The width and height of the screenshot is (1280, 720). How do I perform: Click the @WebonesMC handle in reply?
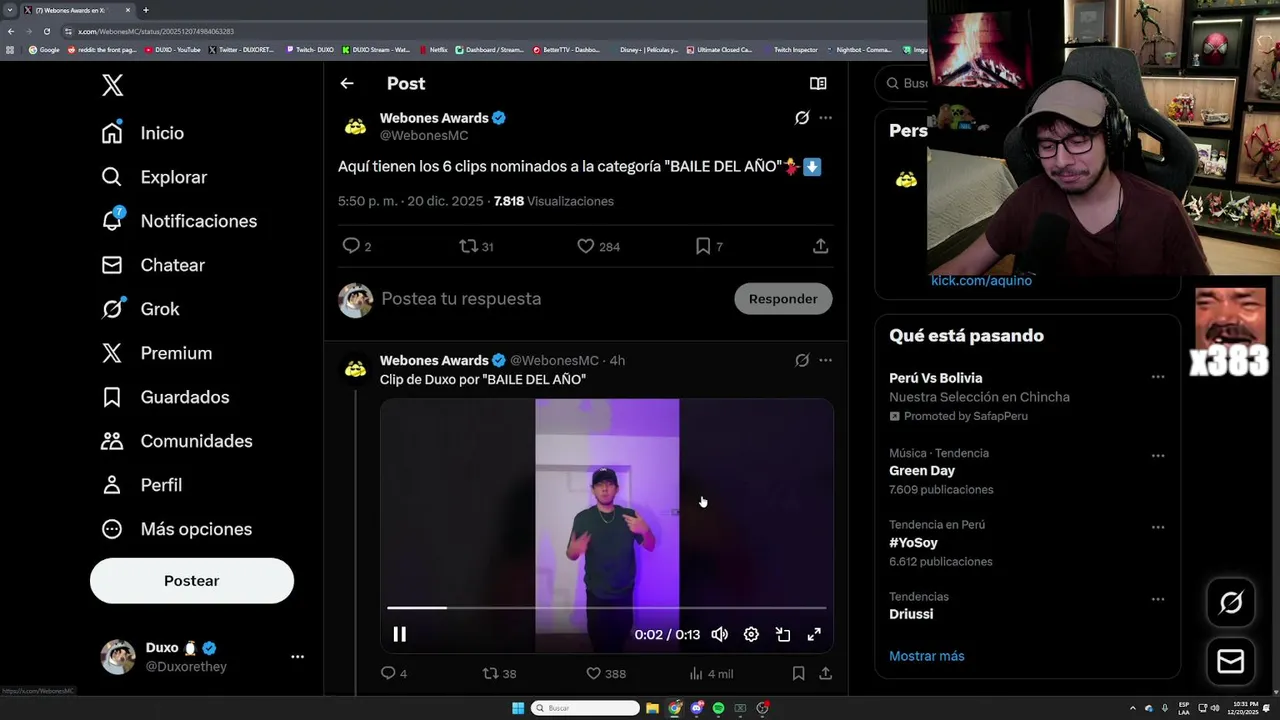554,360
